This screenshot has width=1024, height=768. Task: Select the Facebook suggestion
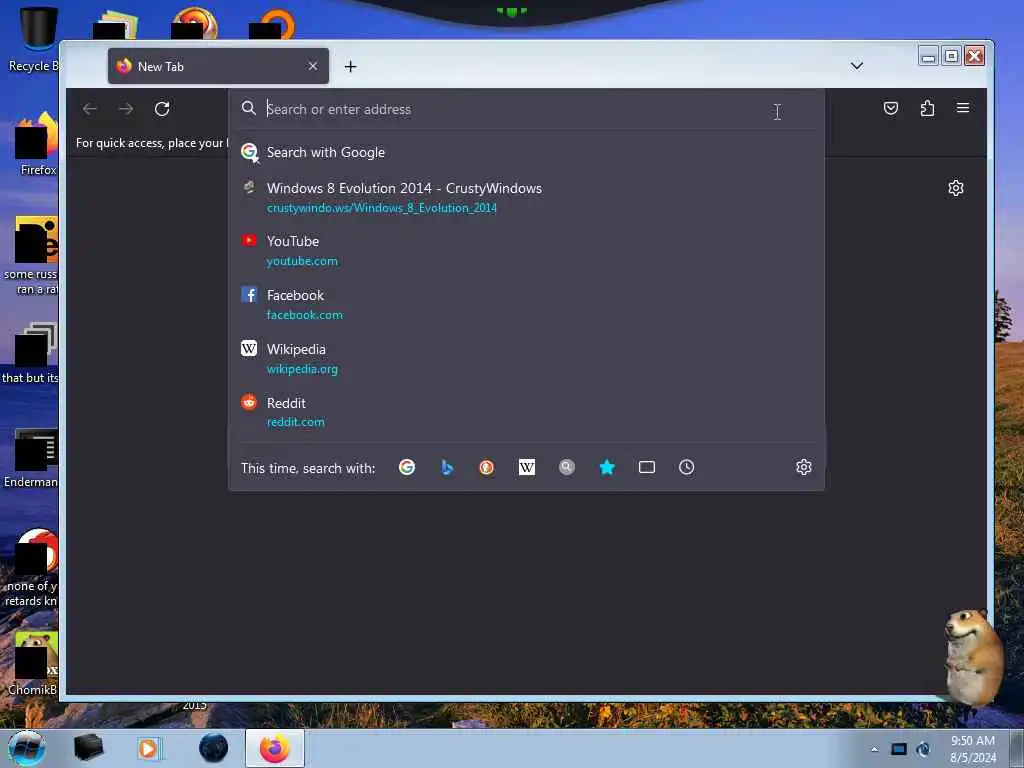coord(526,304)
